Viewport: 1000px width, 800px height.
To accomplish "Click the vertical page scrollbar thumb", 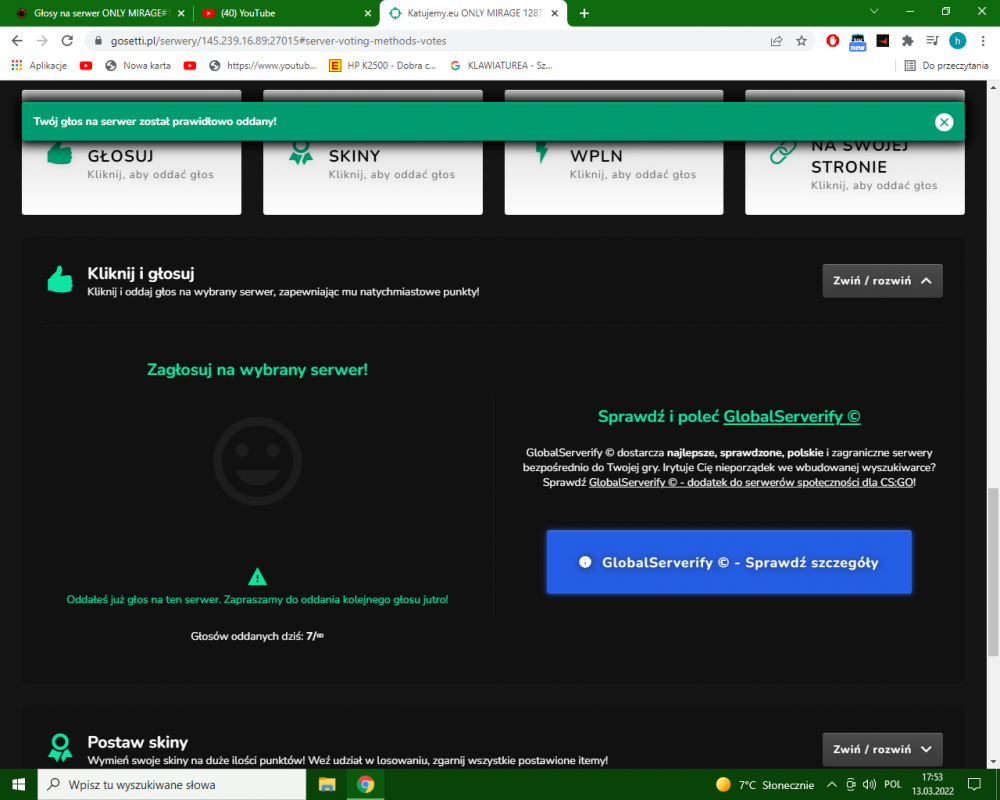I will [x=993, y=572].
